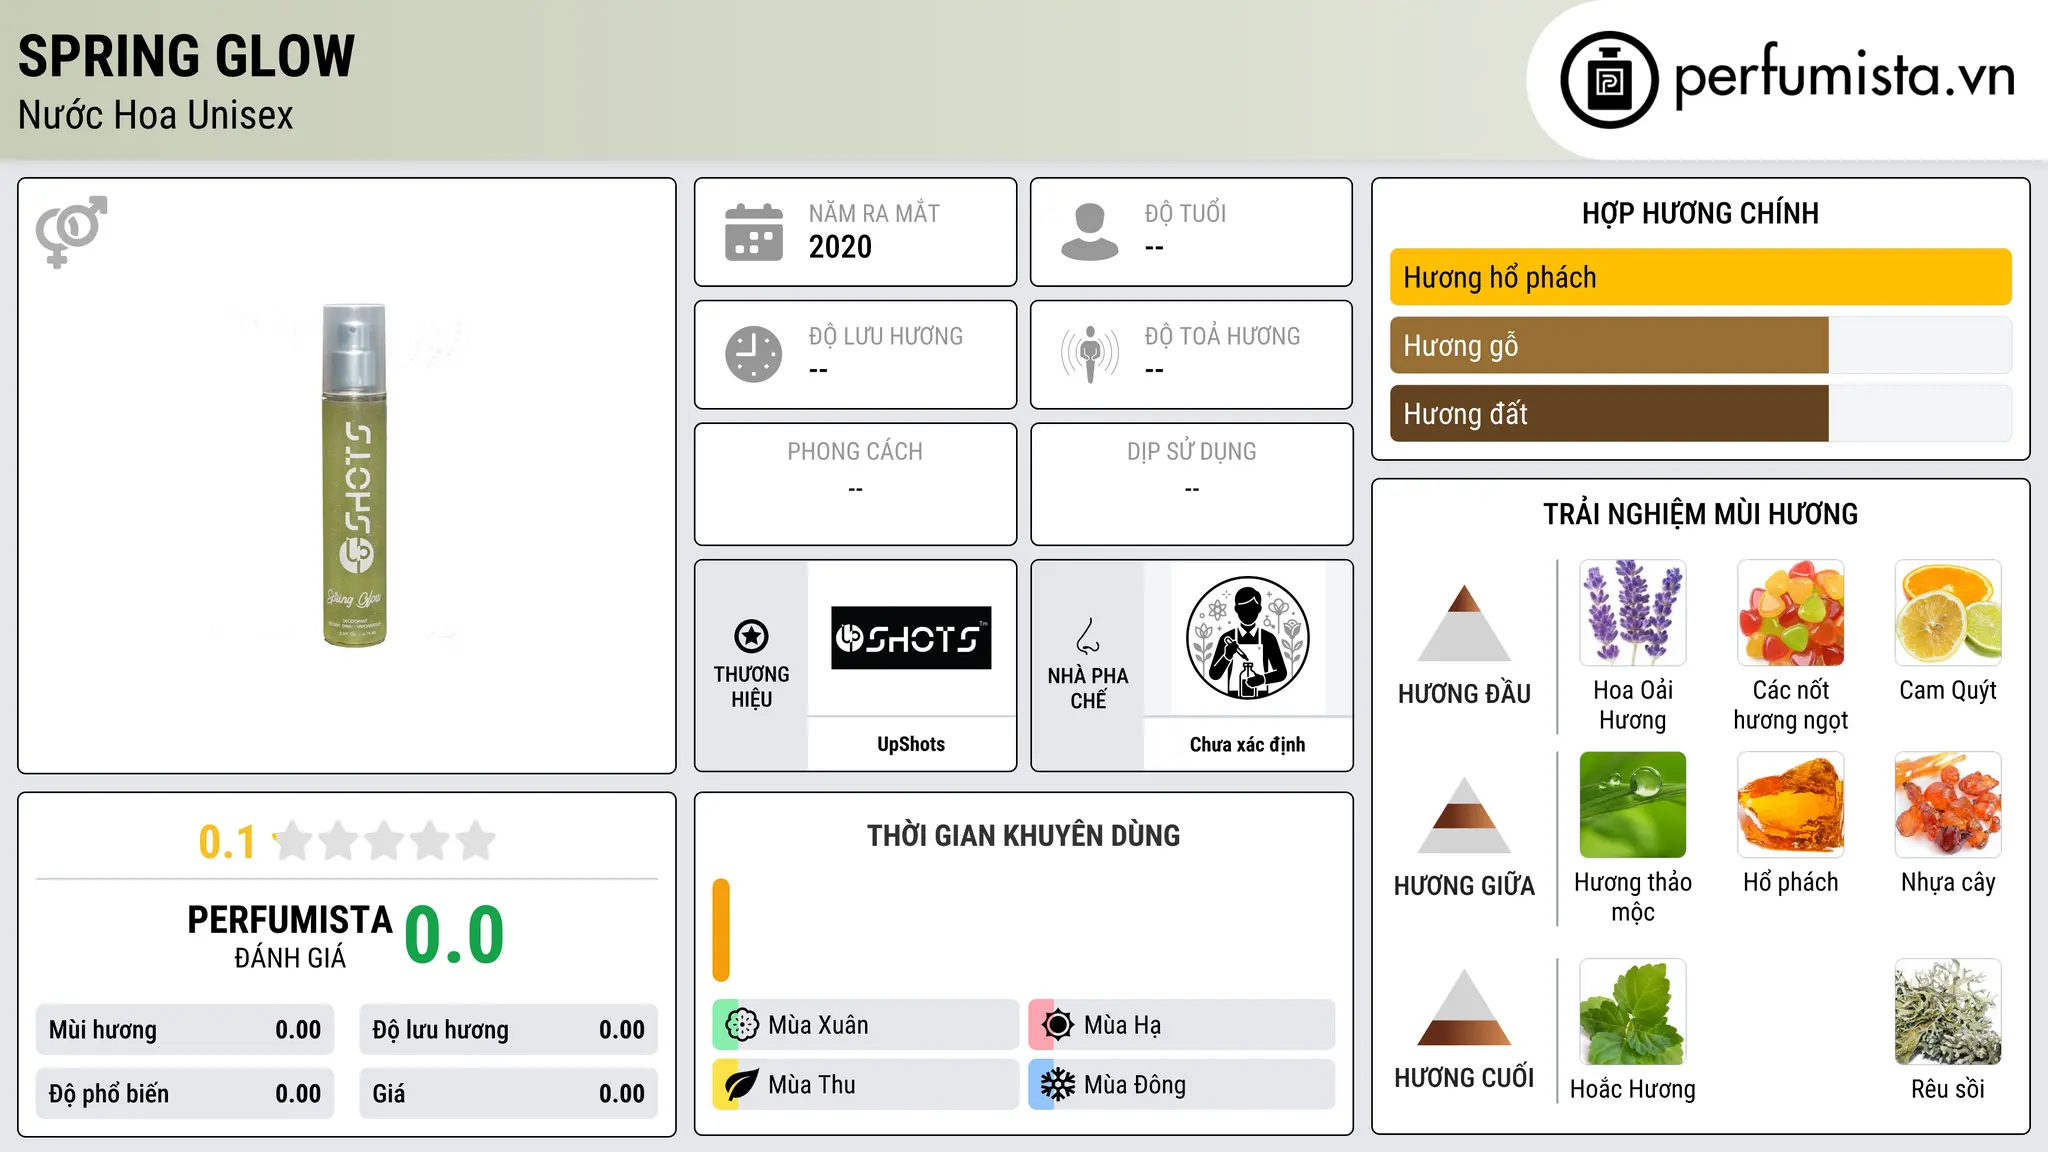Open the UpShots brand logo
Viewport: 2048px width, 1152px height.
[911, 638]
